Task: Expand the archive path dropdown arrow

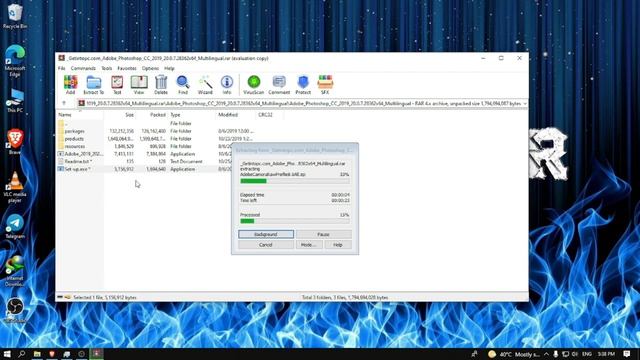Action: click(x=525, y=104)
